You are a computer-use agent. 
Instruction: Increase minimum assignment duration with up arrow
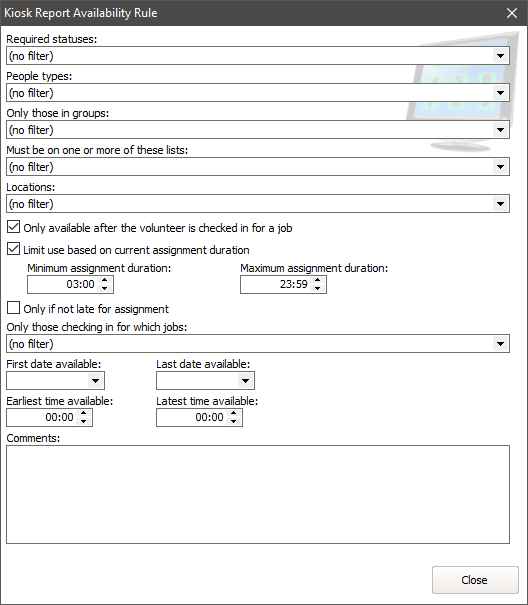pyautogui.click(x=105, y=280)
